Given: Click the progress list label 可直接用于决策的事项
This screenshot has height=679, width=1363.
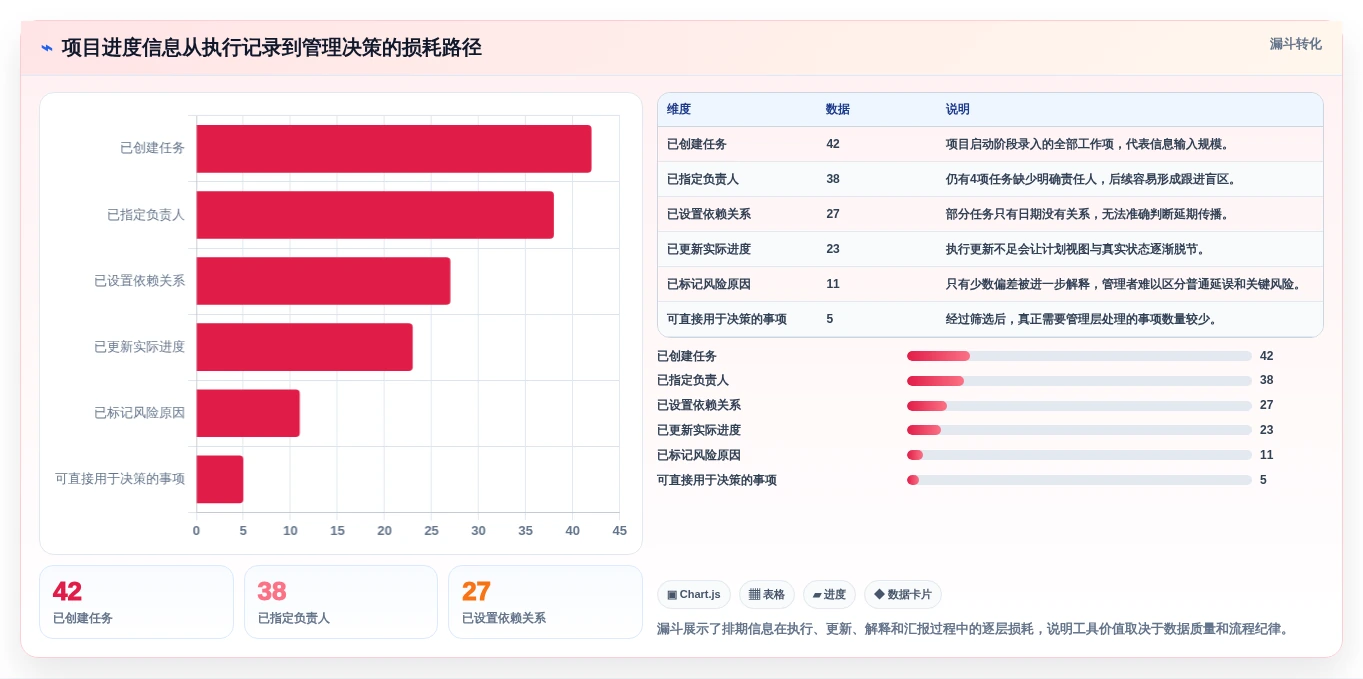Looking at the screenshot, I should (x=717, y=480).
